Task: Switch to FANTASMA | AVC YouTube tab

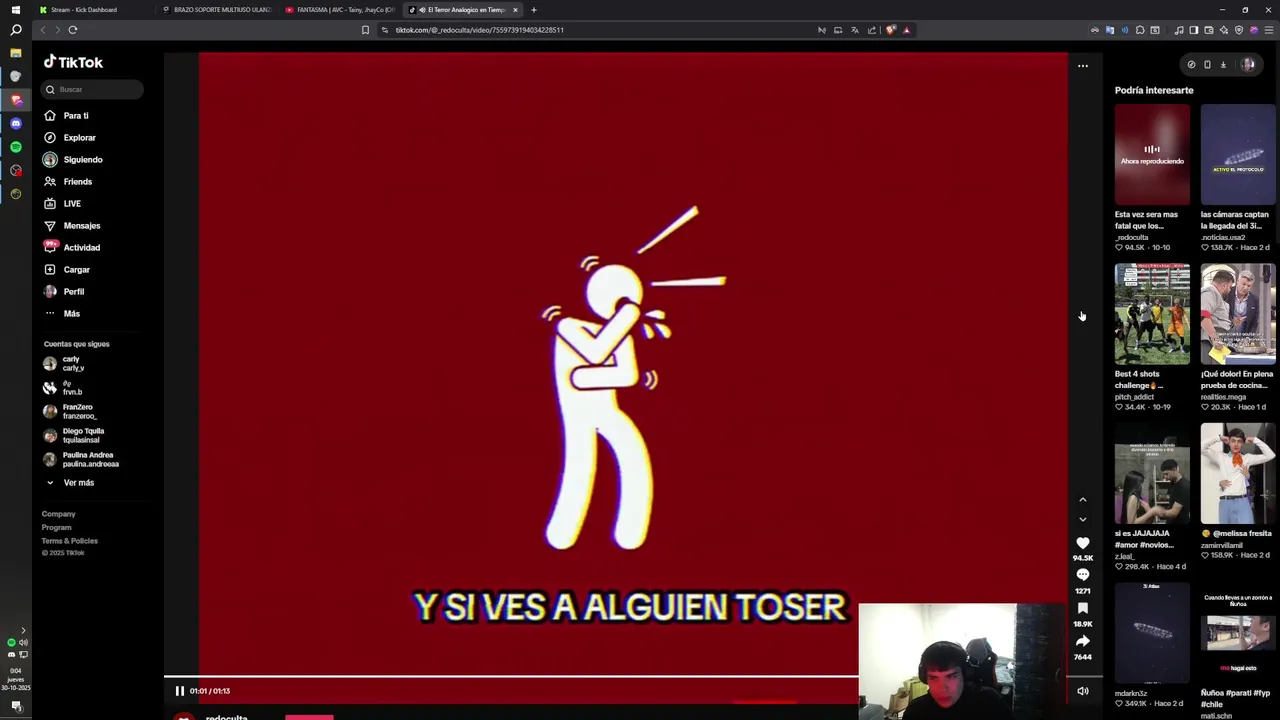Action: pos(342,10)
